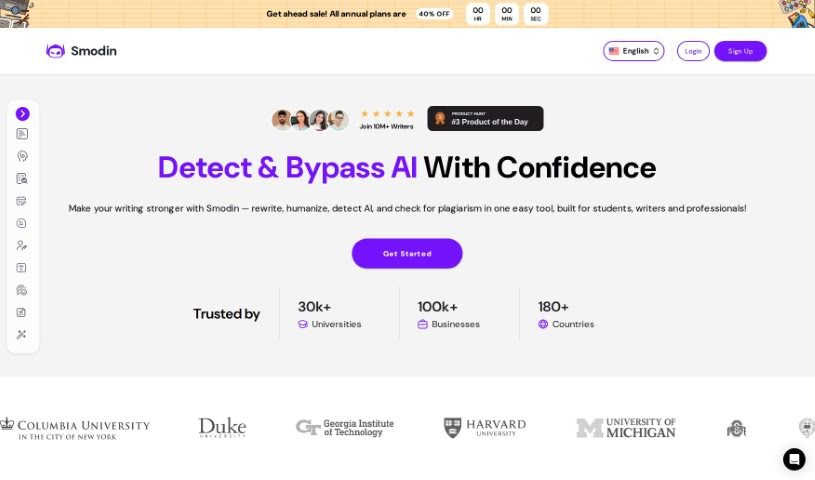Image resolution: width=815 pixels, height=480 pixels.
Task: Click the 40% OFF sale badge
Action: pos(434,14)
